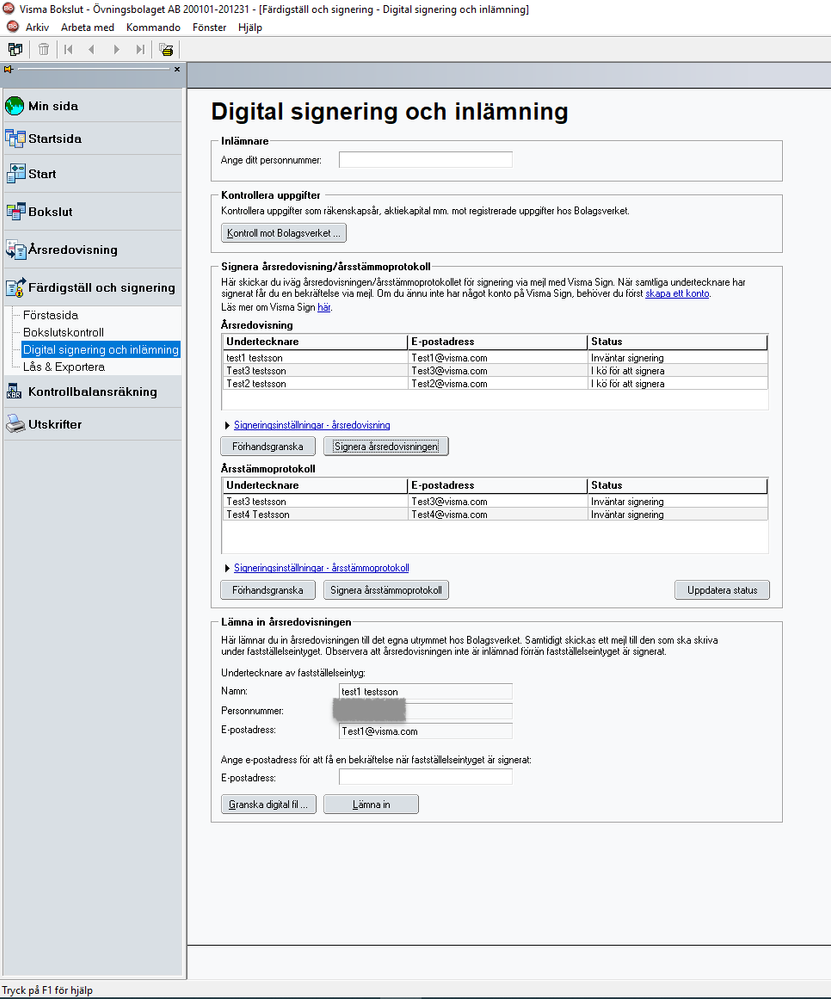Open Utskrifter using the printer icon
831x999 pixels.
(14, 425)
